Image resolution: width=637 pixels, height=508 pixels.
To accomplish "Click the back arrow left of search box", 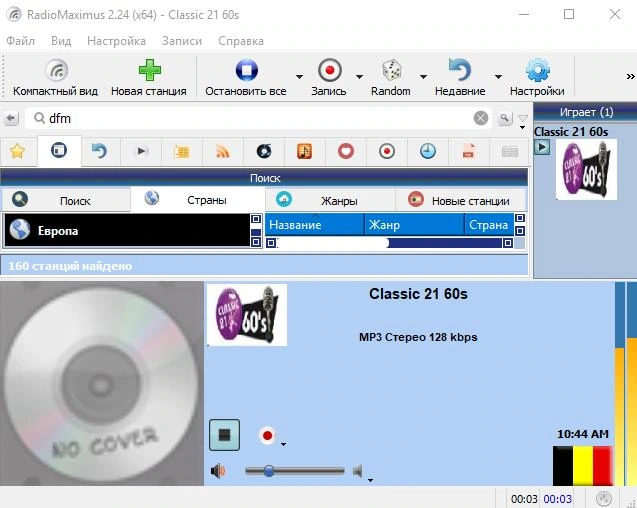I will tap(11, 119).
